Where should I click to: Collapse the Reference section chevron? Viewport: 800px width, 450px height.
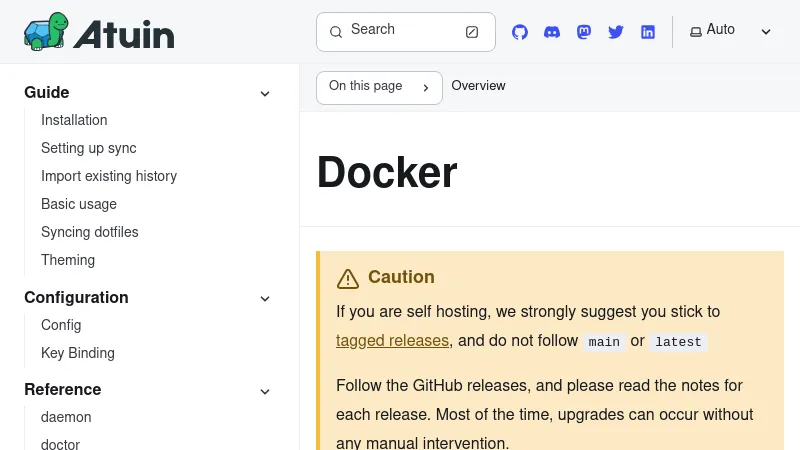pos(265,391)
